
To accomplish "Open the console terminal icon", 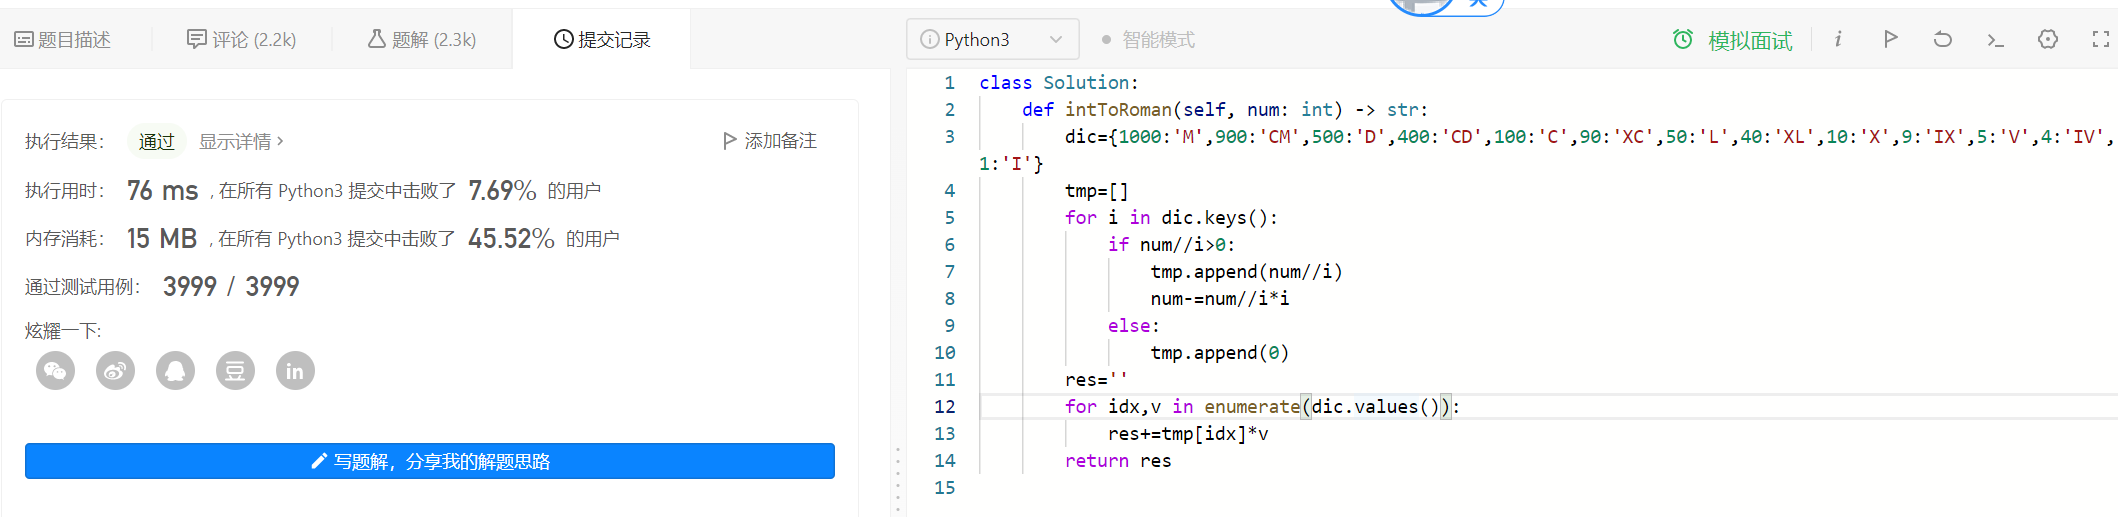I will point(1995,40).
